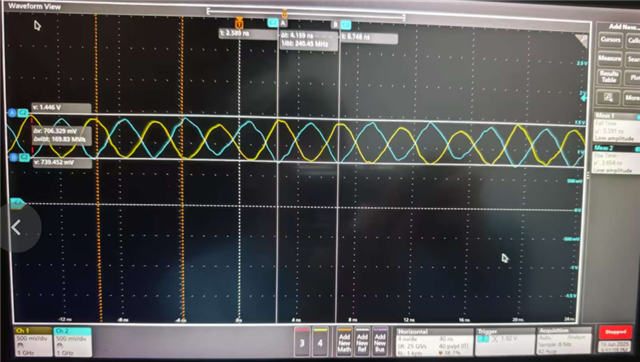Viewport: 640px width, 362px height.
Task: Click cursor readout t: 6.748 ns
Action: 369,38
